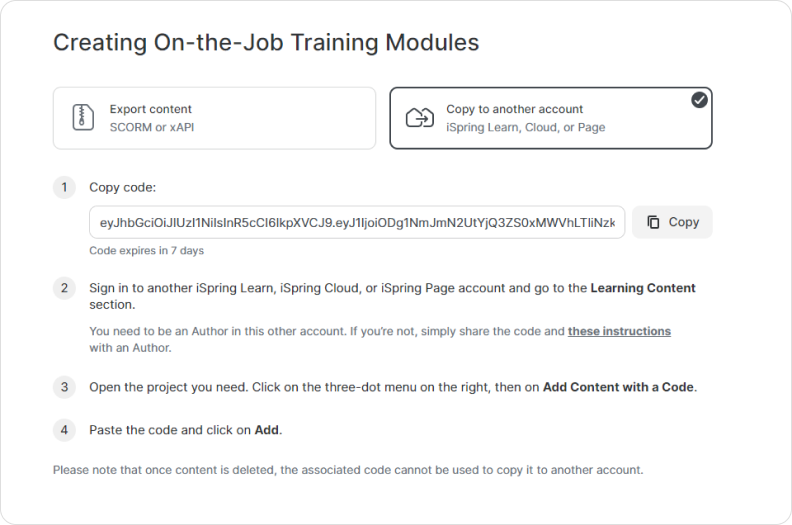The width and height of the screenshot is (792, 525).
Task: Click the bold 'Add Content with a Code' text
Action: (x=618, y=387)
